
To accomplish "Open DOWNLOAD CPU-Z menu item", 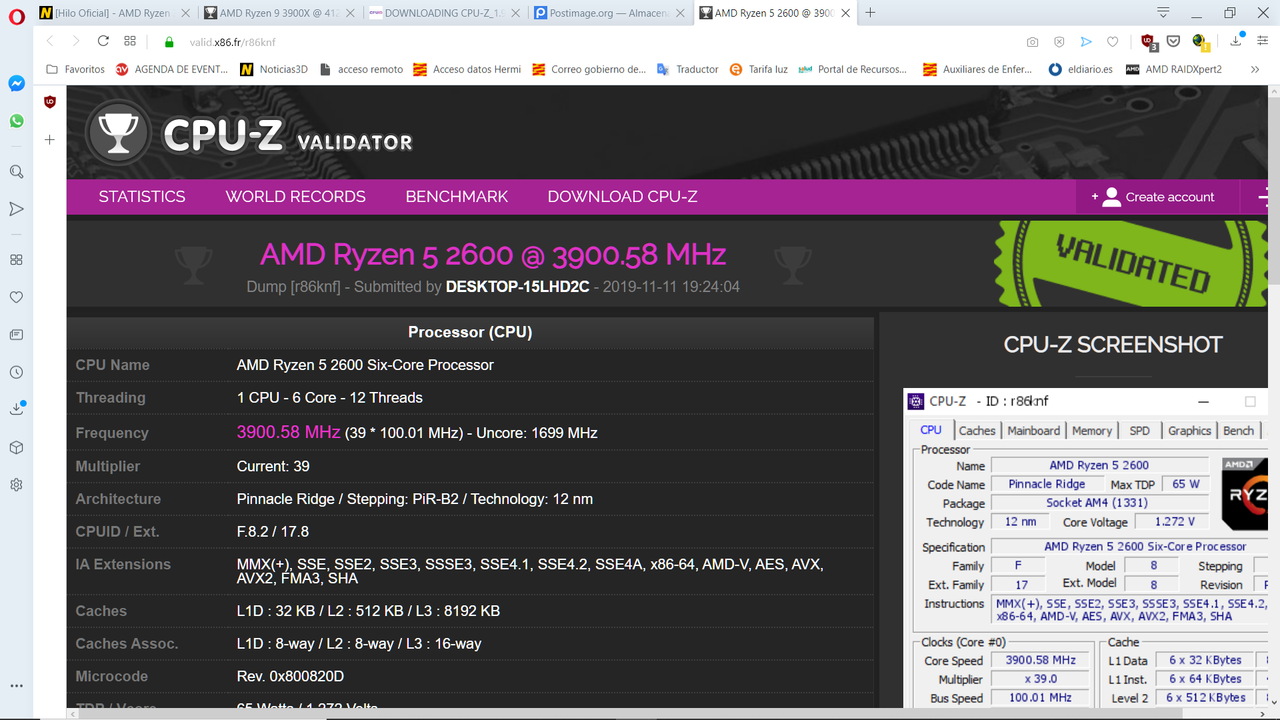I will coord(622,197).
